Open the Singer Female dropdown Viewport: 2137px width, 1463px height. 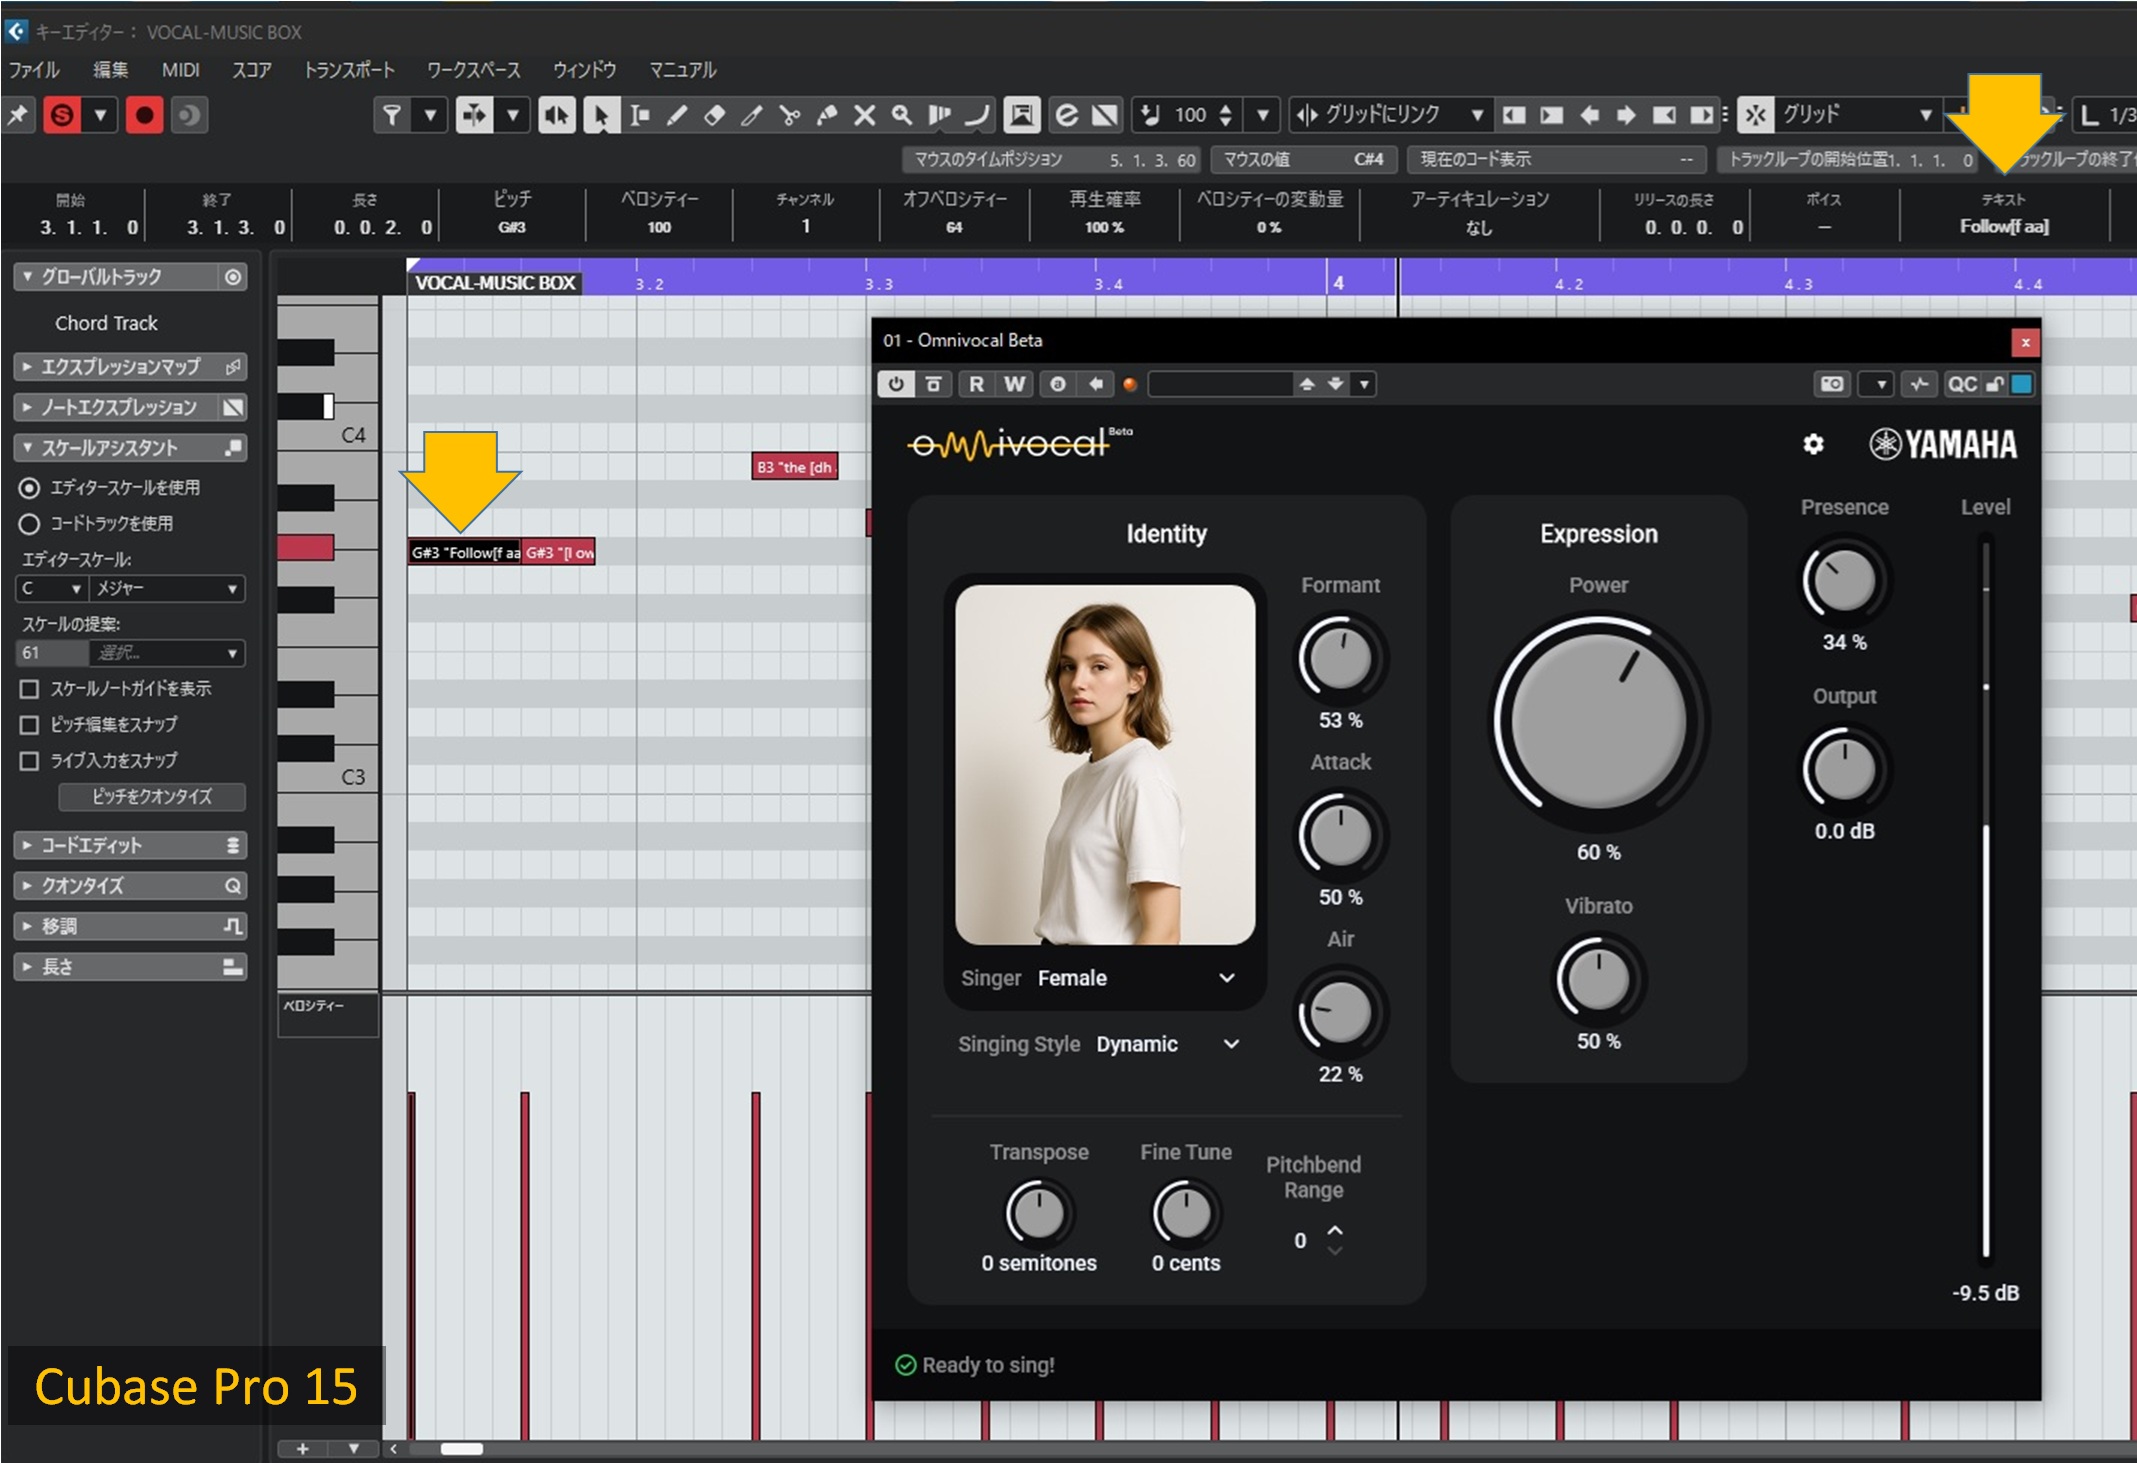[1226, 978]
